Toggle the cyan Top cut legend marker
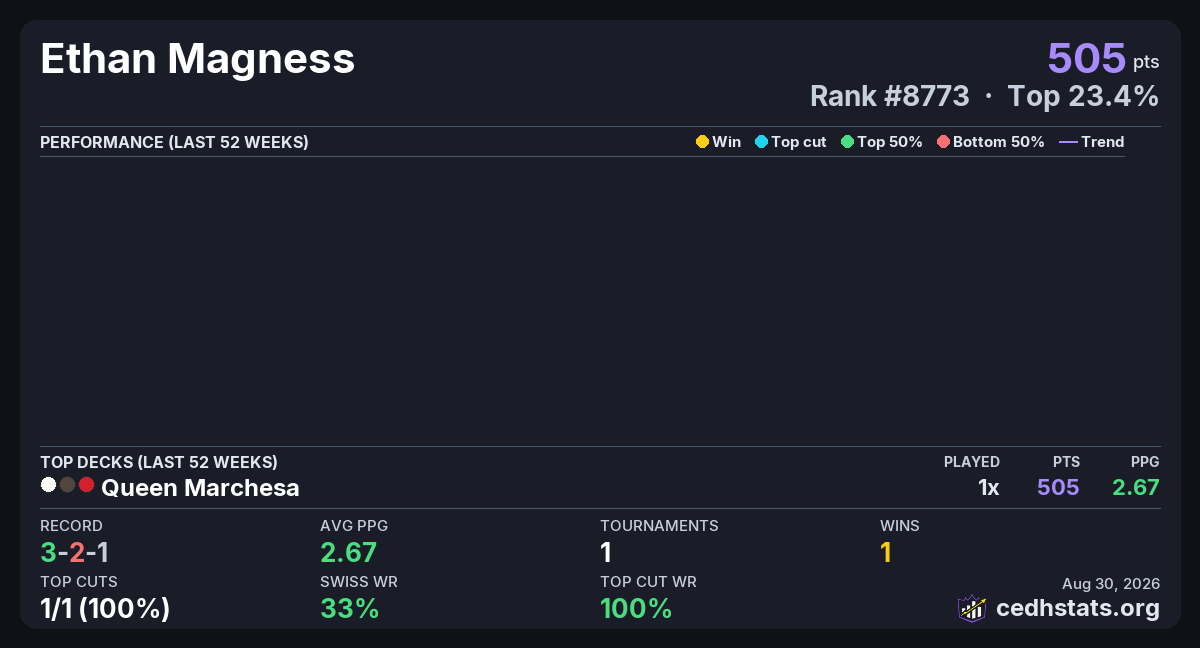This screenshot has width=1200, height=648. [761, 142]
